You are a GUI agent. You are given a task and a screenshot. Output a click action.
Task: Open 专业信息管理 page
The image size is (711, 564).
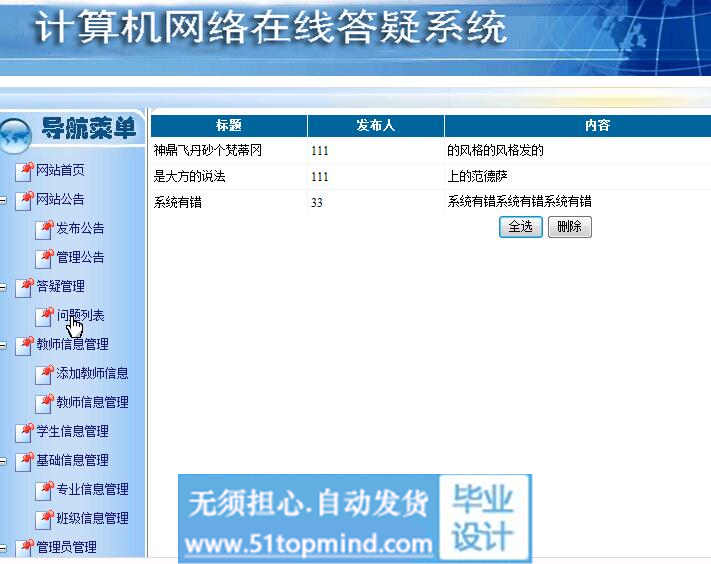click(x=93, y=490)
